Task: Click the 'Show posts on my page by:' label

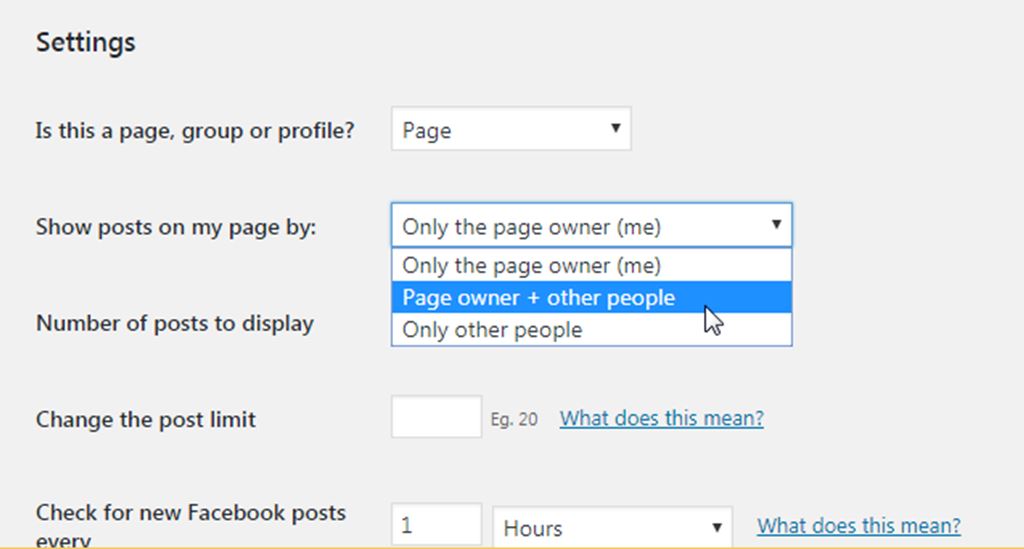Action: (176, 227)
